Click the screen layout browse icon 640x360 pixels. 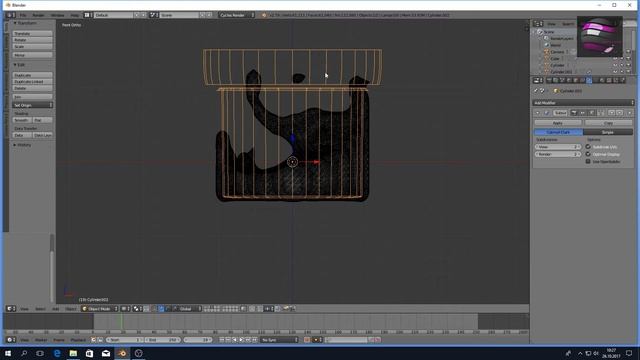coord(87,15)
